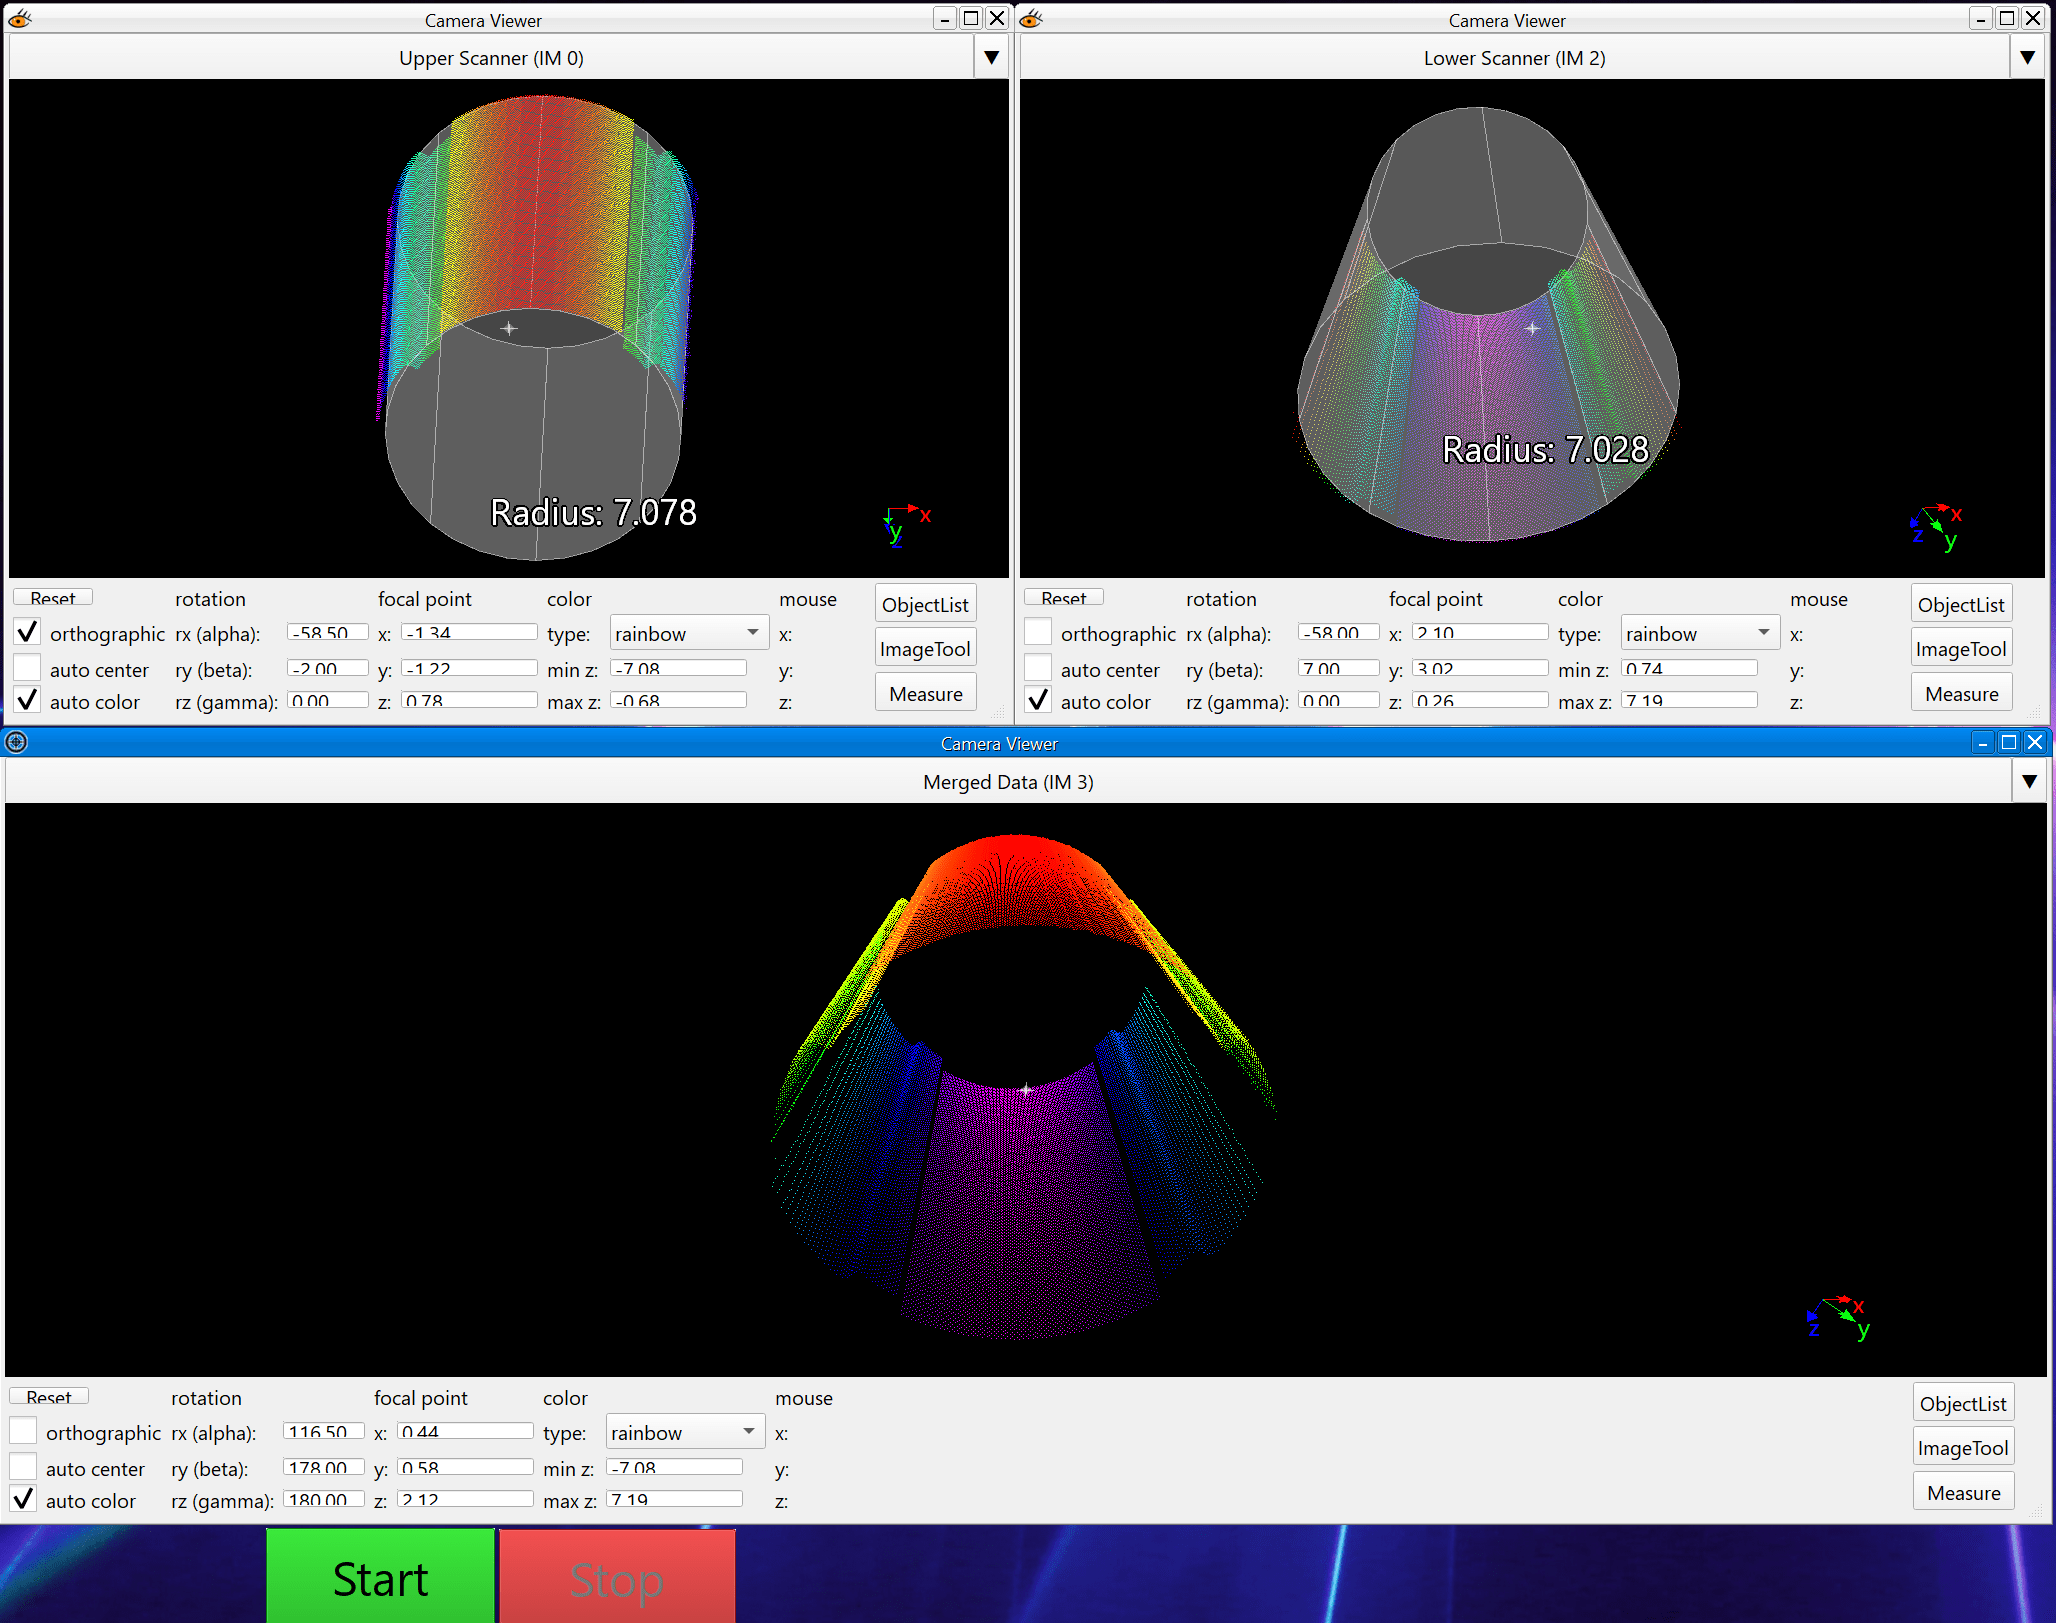Maximize the Merged Data Camera Viewer window
2056x1623 pixels.
[2008, 742]
